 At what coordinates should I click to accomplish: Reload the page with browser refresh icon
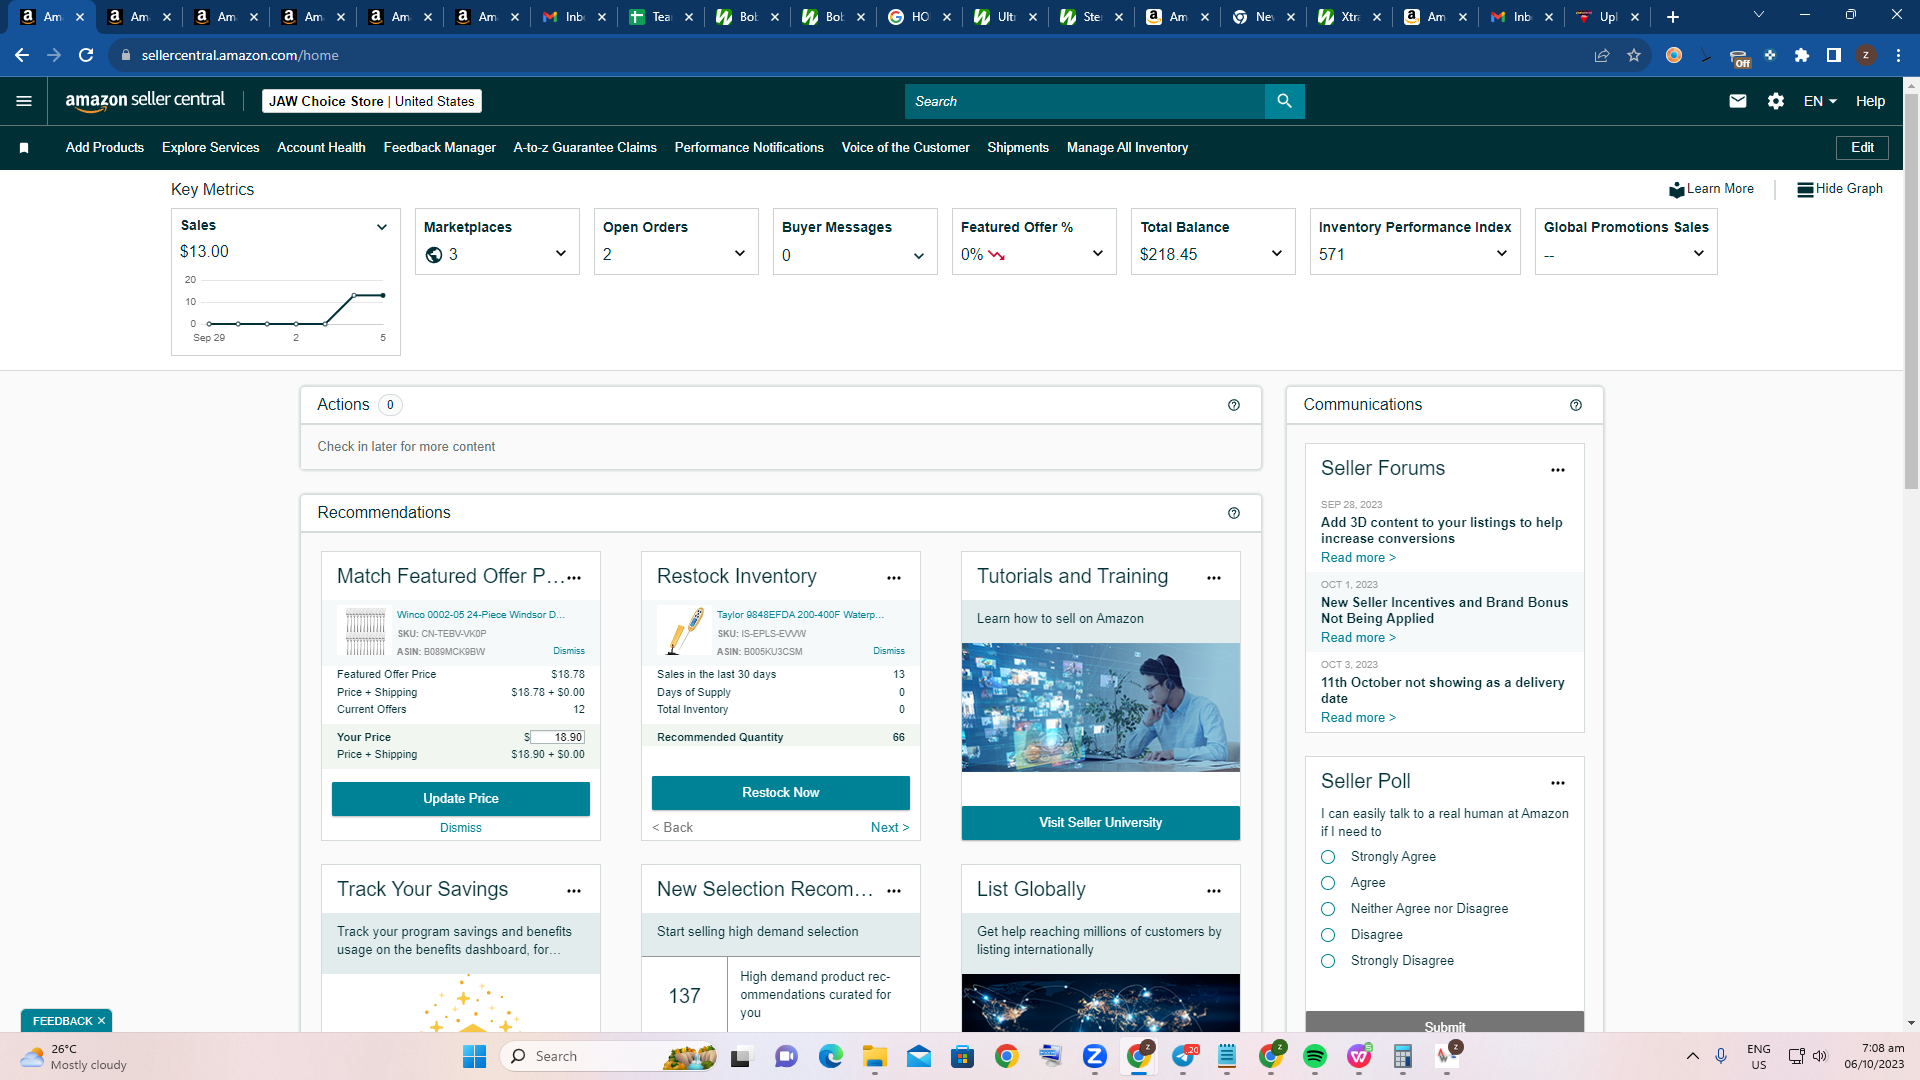click(86, 55)
